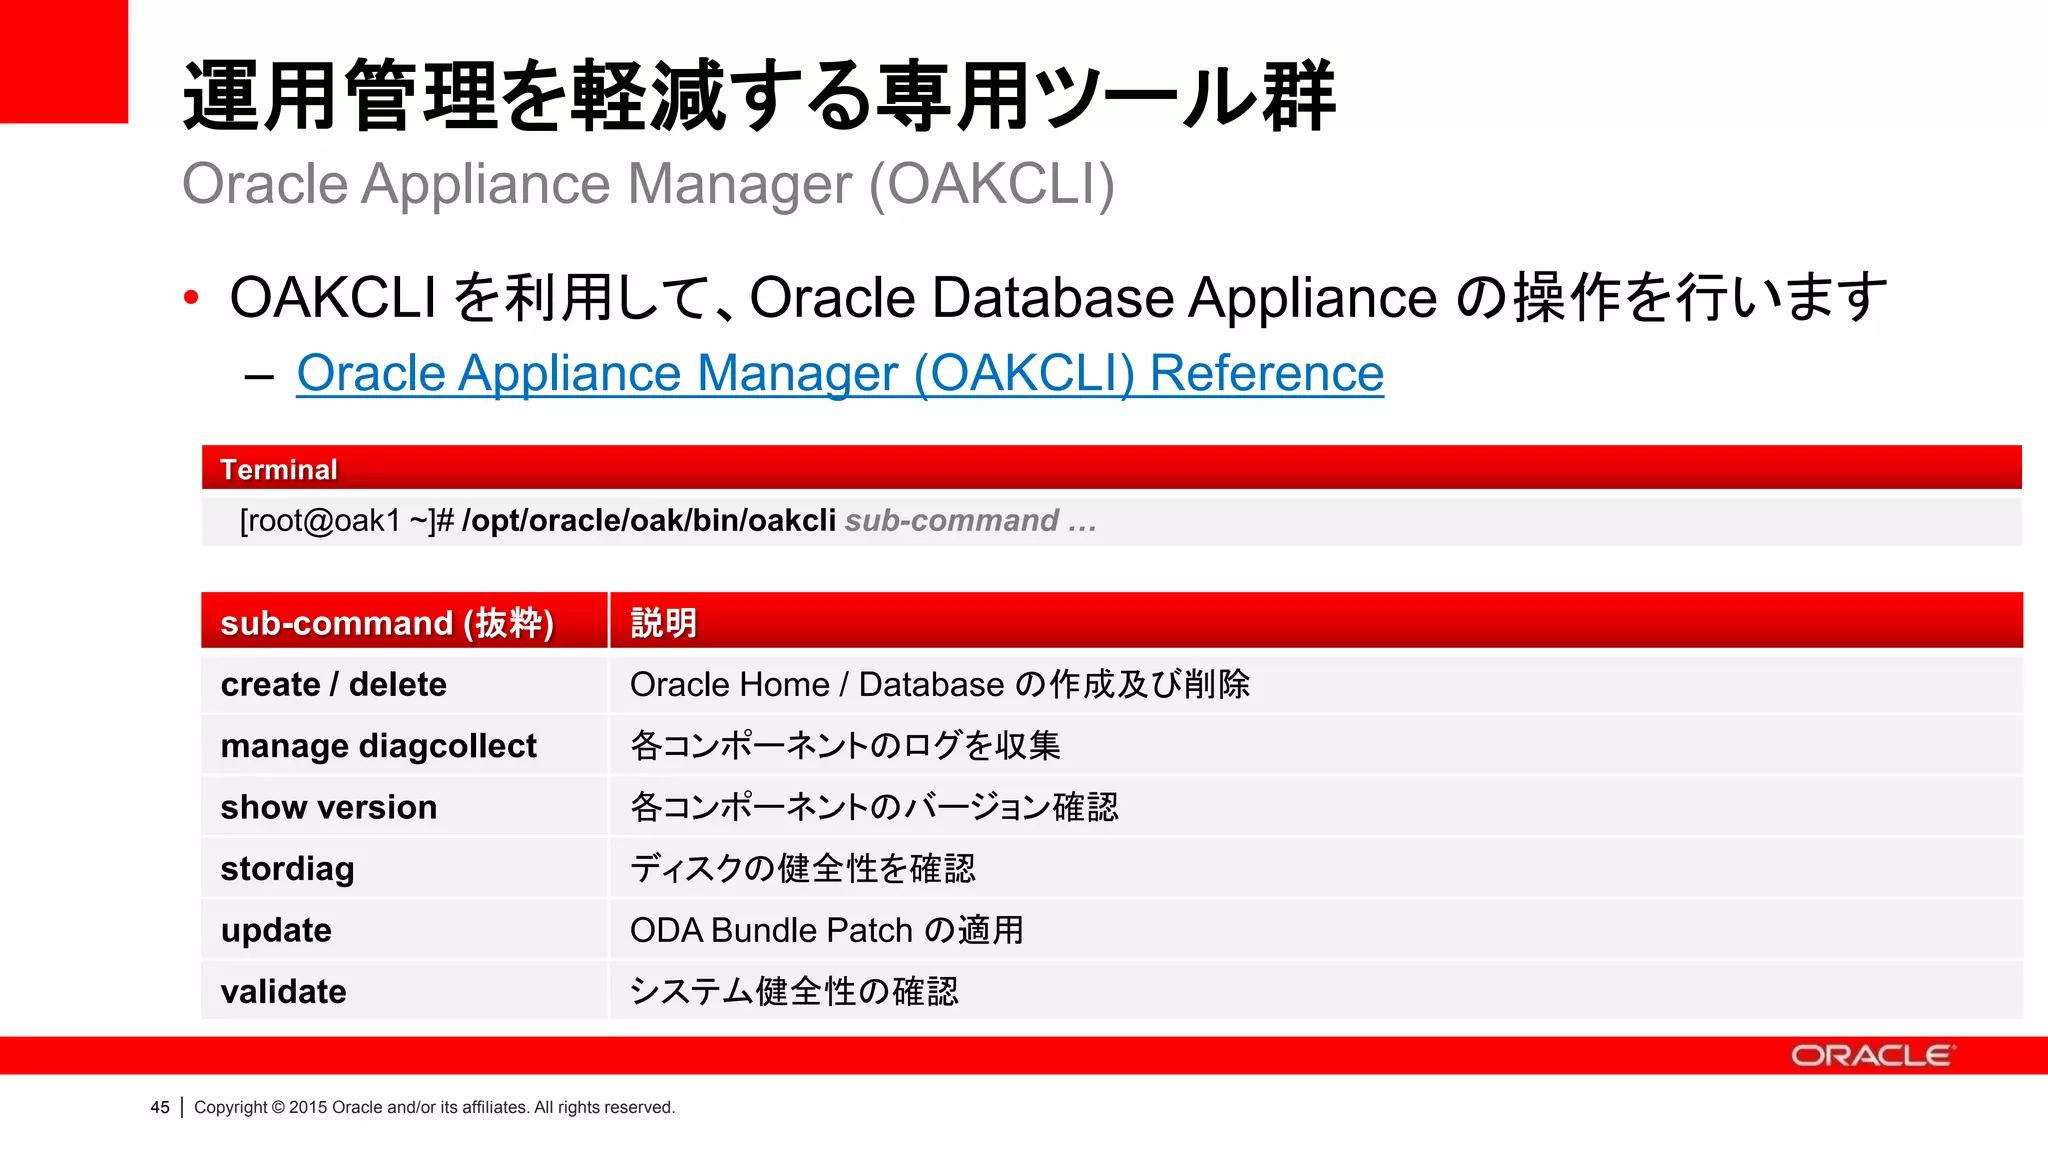Select the 'update' sub-command cell
The image size is (2048, 1152).
(404, 930)
